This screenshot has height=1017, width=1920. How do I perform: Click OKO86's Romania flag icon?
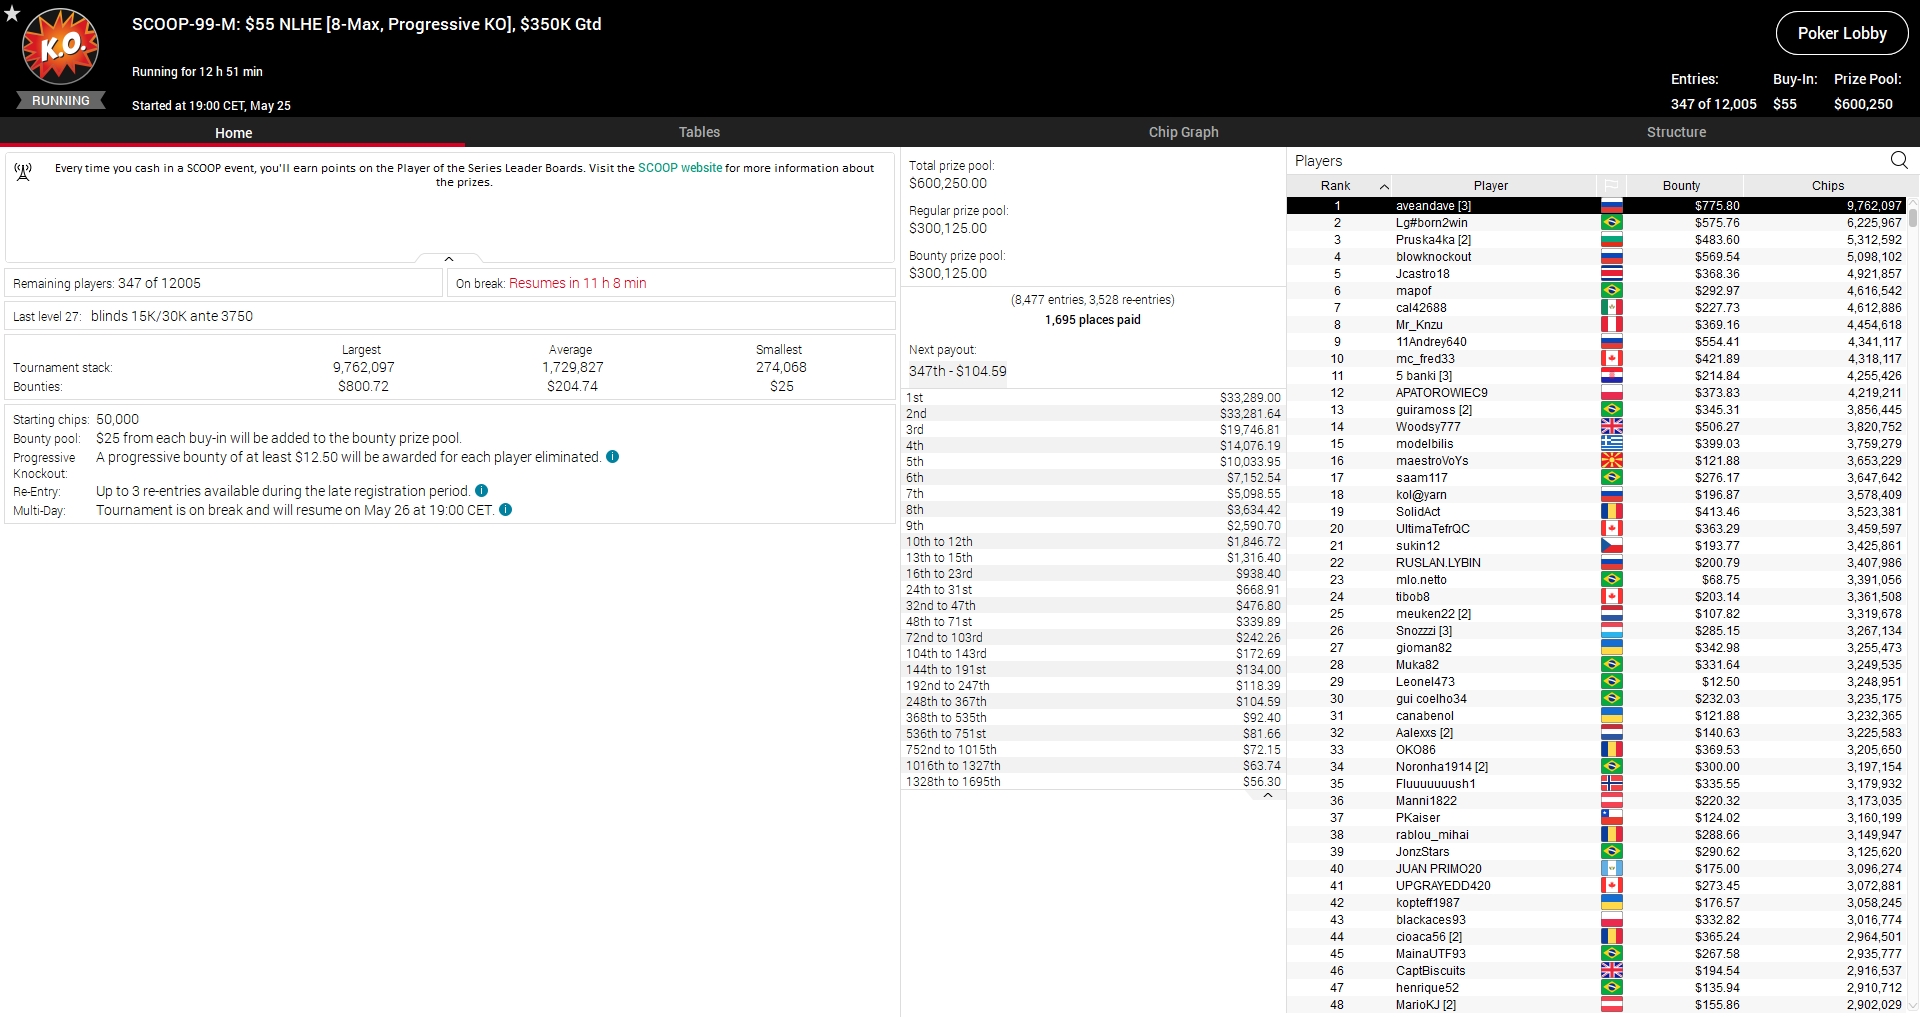pos(1611,750)
